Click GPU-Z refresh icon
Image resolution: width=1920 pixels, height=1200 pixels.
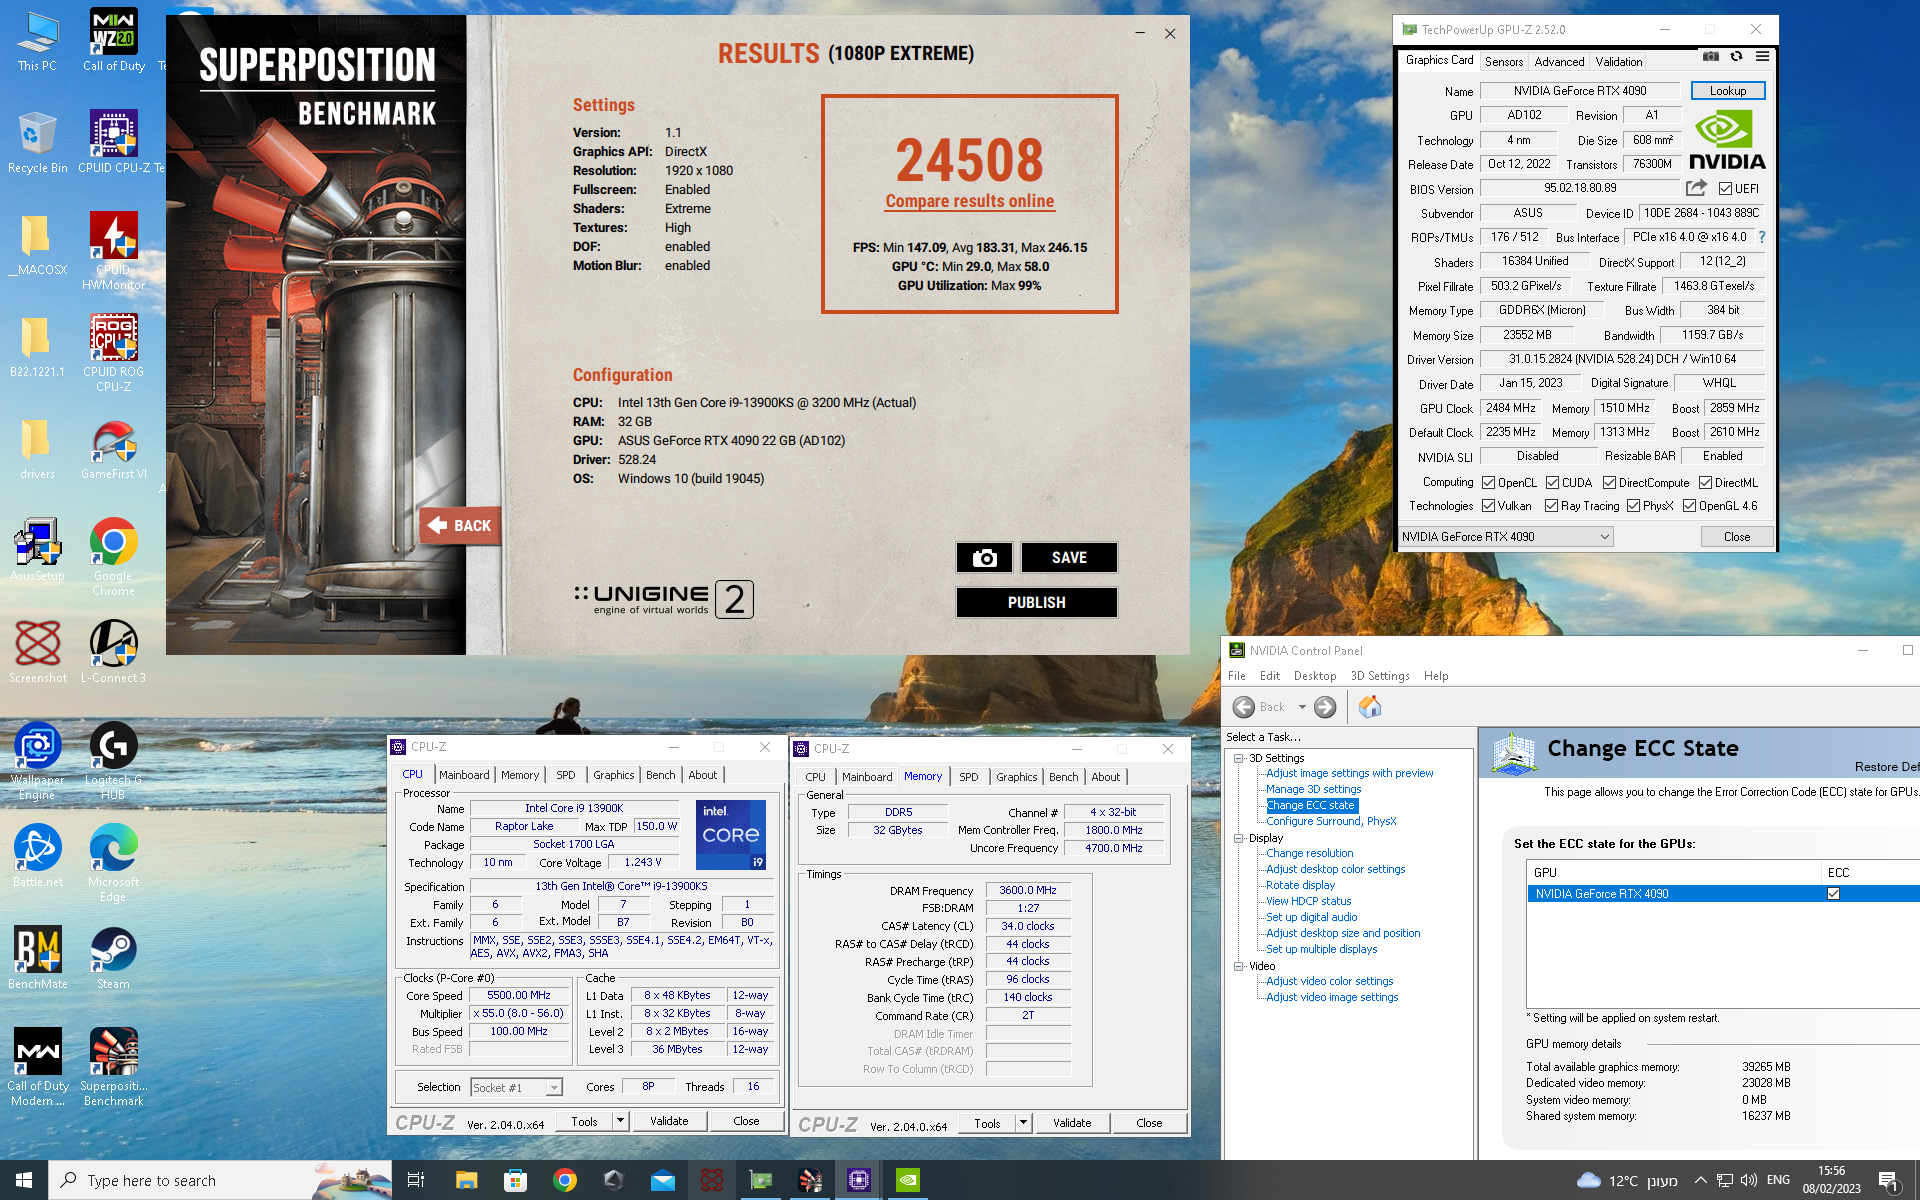click(1737, 57)
